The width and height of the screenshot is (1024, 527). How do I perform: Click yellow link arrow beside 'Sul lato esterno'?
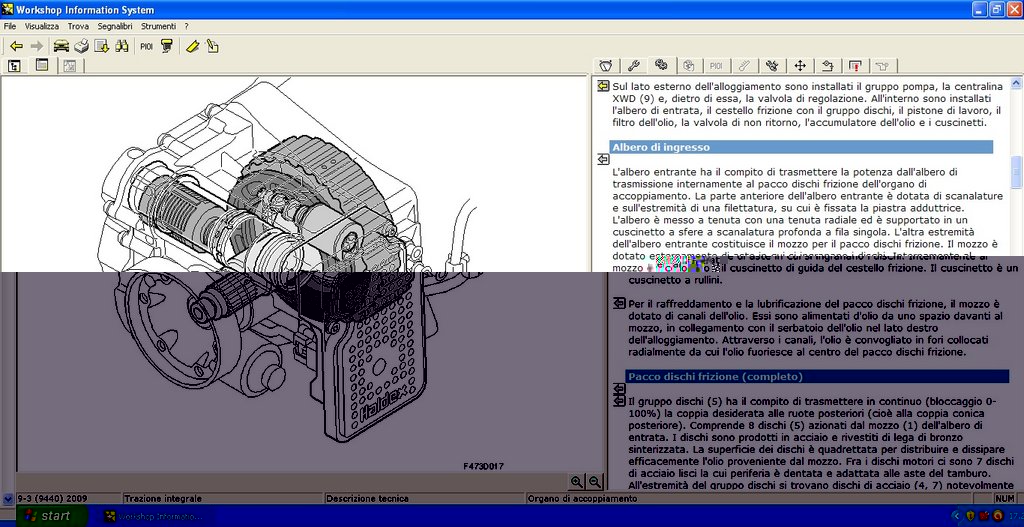click(603, 86)
